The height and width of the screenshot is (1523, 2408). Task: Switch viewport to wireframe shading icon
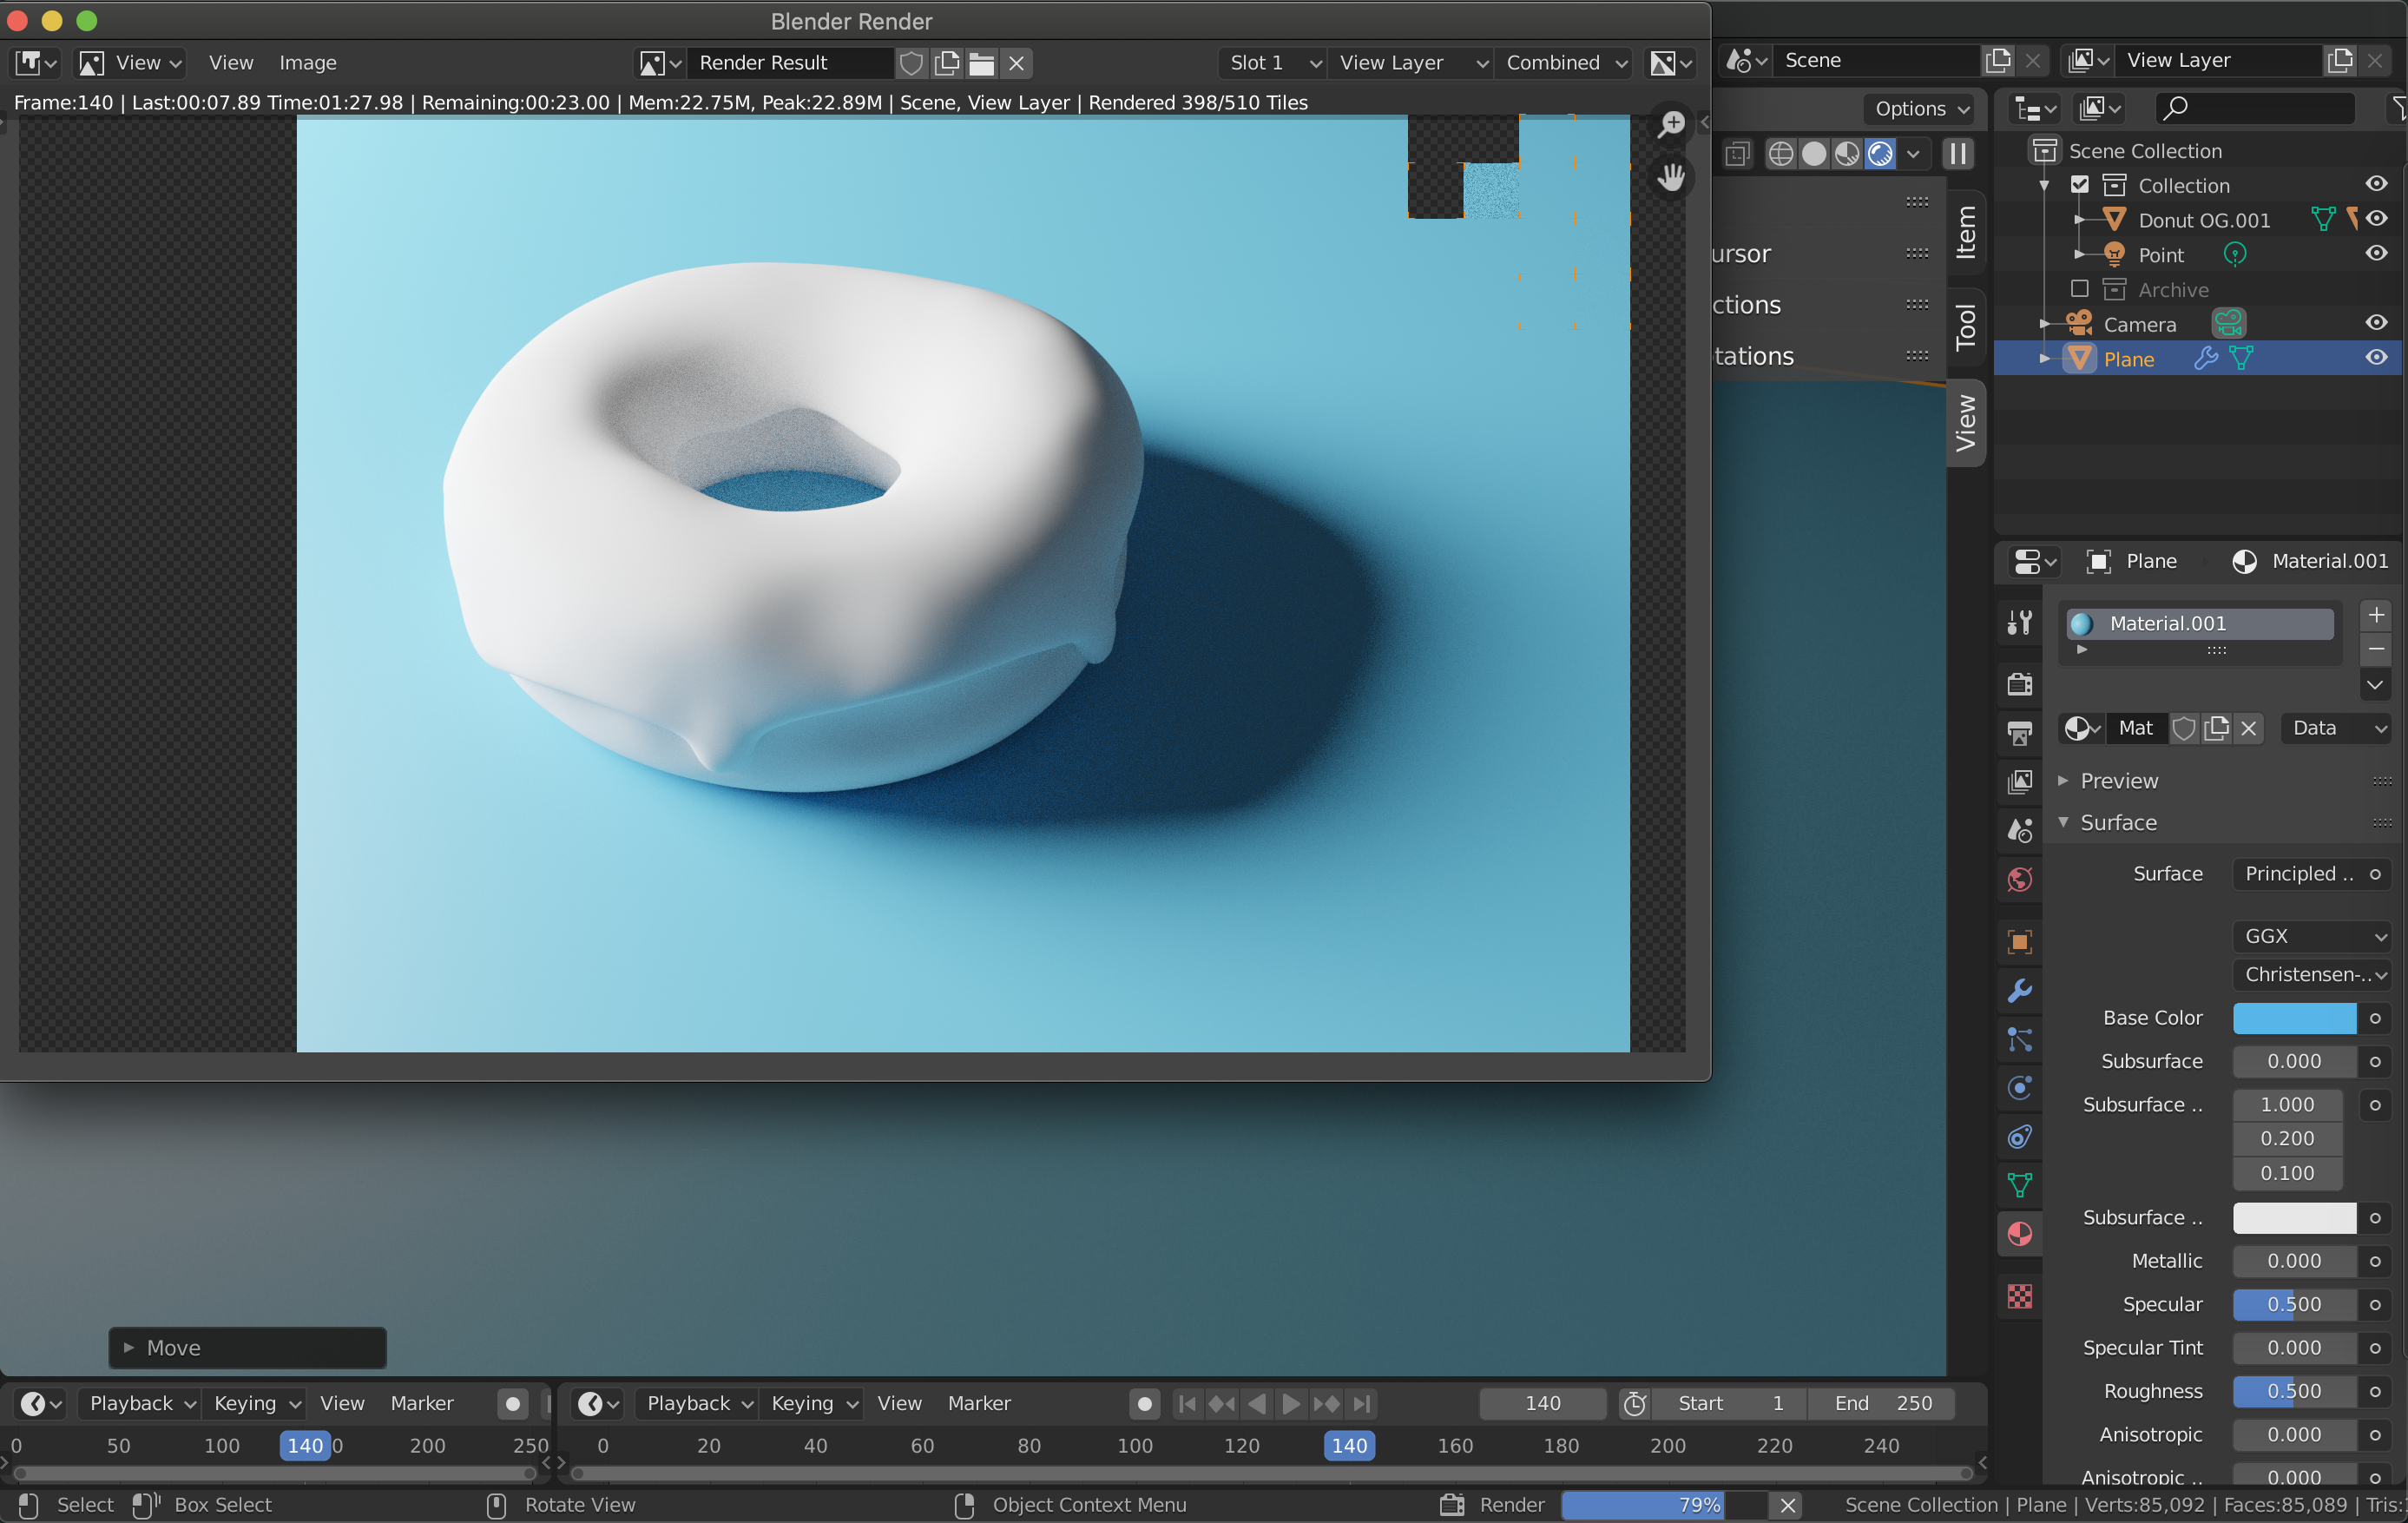(x=1780, y=154)
